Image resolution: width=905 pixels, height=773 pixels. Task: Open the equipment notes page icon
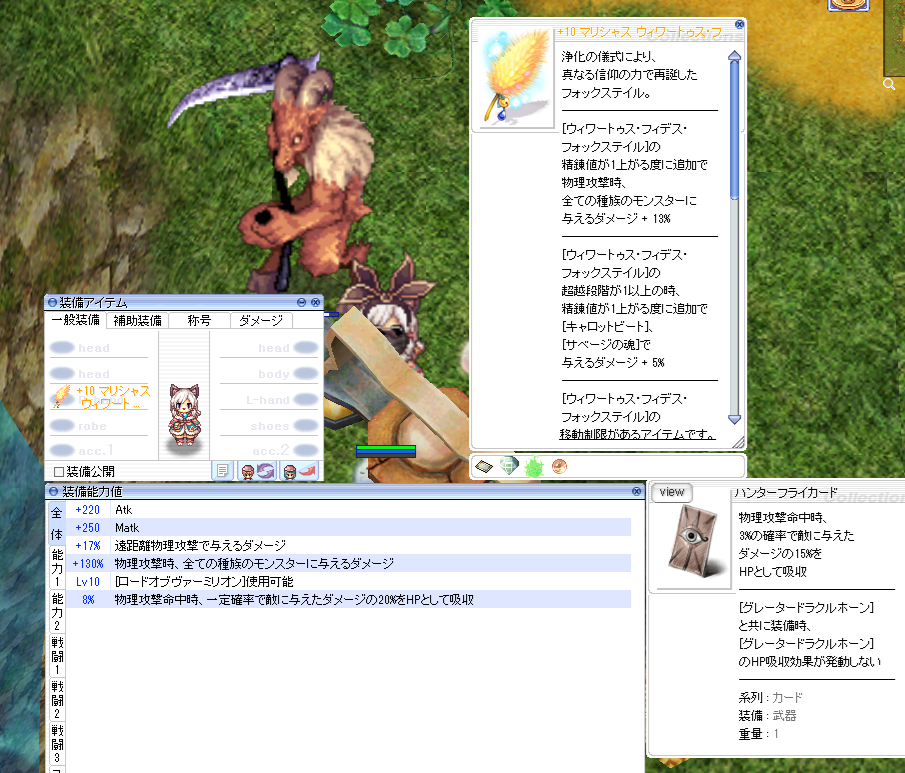pos(223,471)
